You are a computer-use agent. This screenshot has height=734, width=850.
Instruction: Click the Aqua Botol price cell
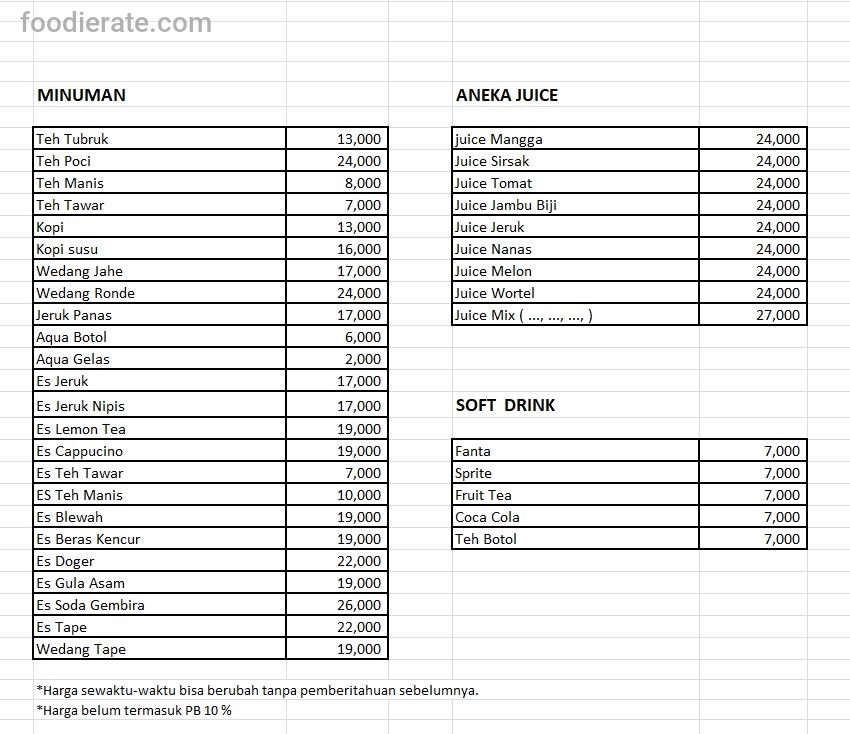pos(337,337)
